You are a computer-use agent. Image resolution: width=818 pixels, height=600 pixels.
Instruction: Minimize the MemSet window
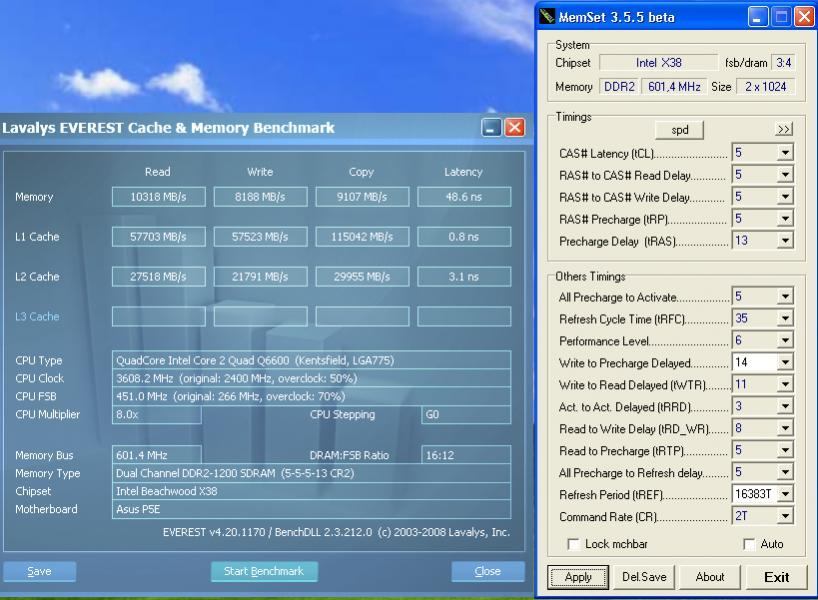(x=757, y=17)
